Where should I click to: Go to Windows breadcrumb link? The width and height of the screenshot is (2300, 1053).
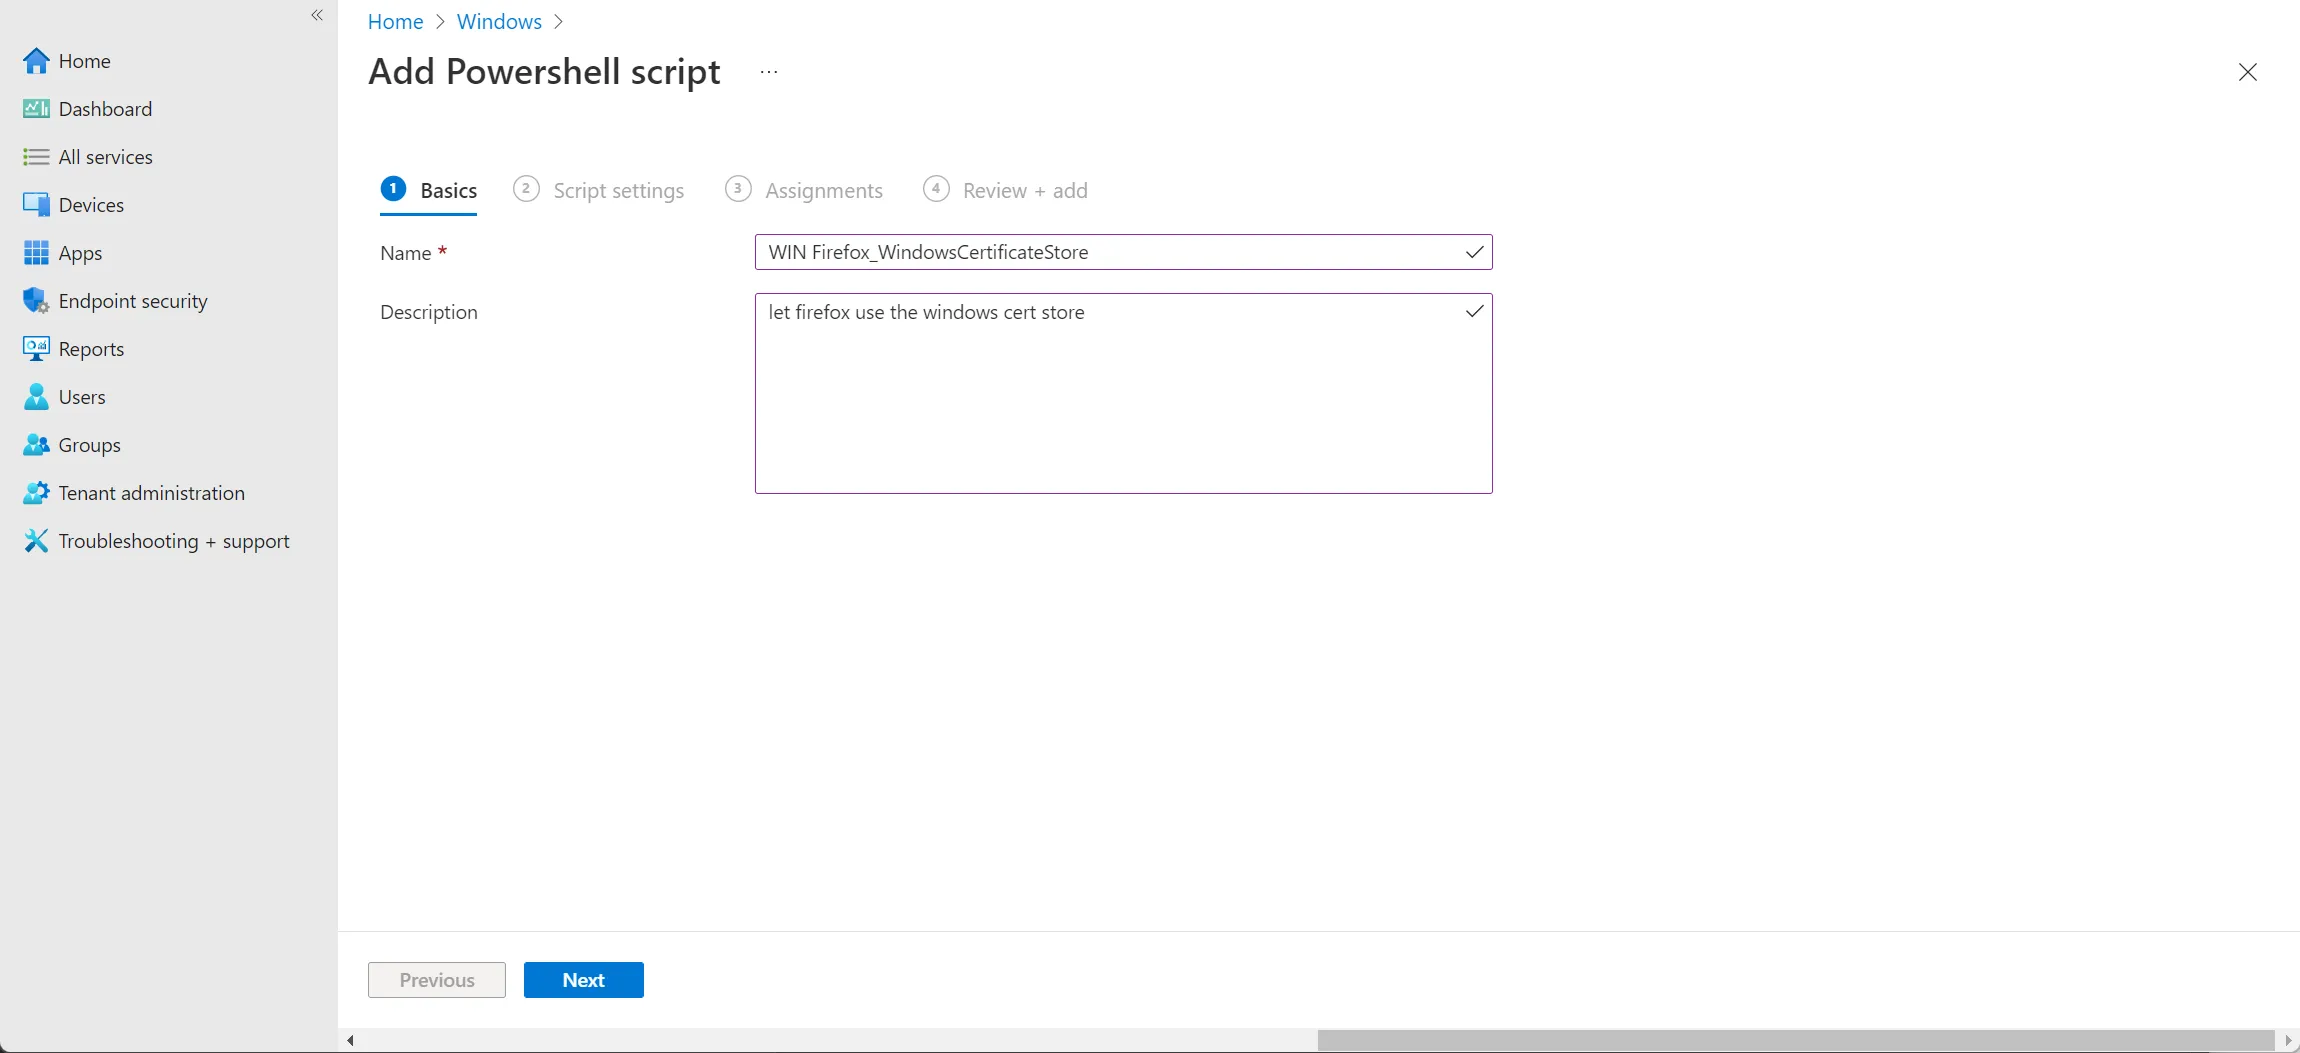[x=499, y=21]
